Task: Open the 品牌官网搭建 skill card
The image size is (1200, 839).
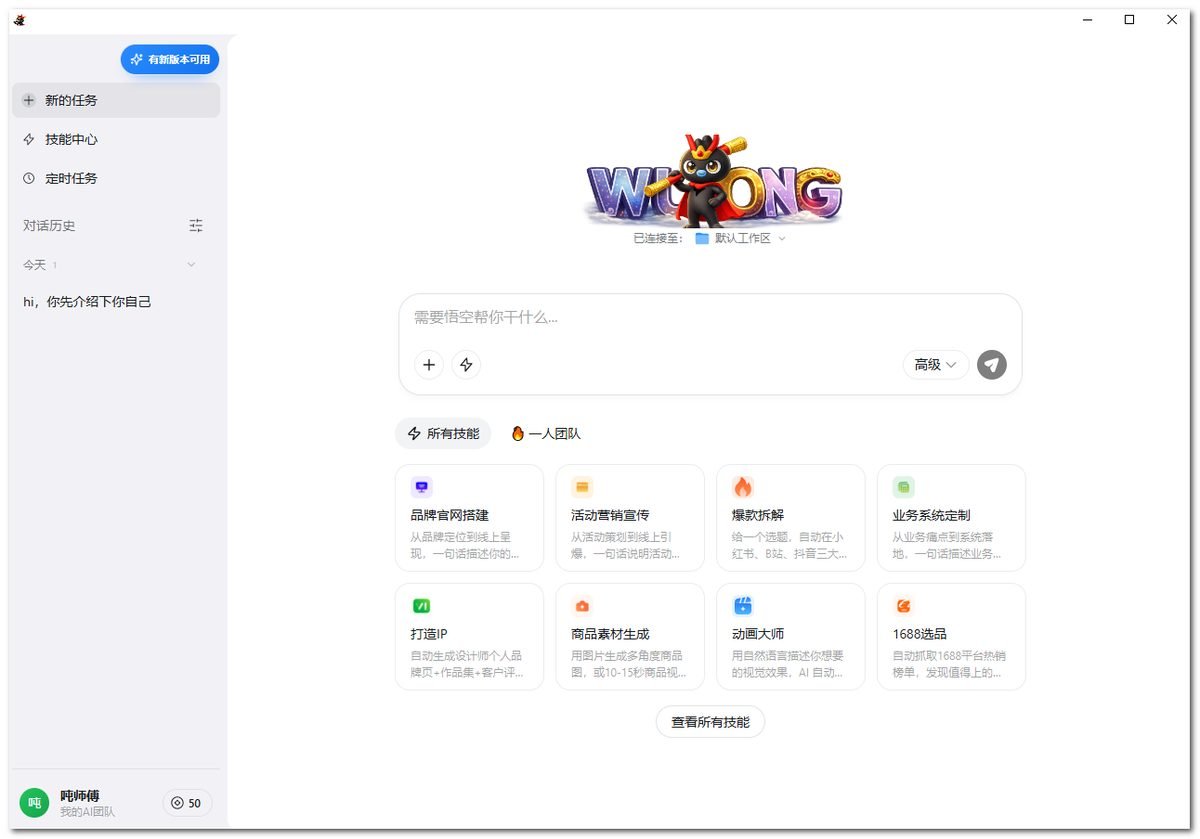Action: pos(470,518)
